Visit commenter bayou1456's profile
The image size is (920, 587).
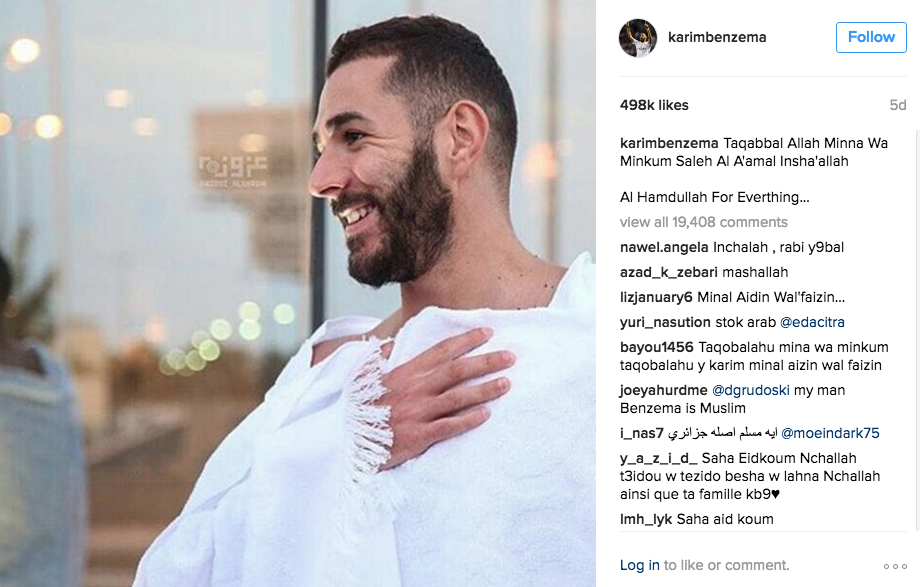tap(657, 347)
